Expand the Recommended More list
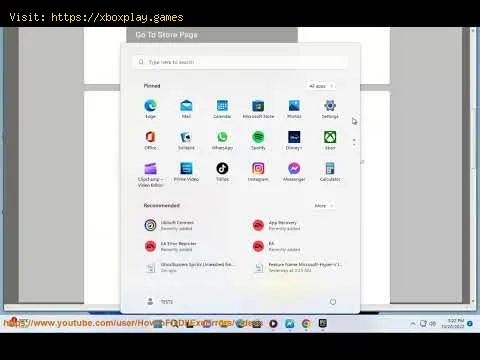The image size is (480, 360). (323, 206)
